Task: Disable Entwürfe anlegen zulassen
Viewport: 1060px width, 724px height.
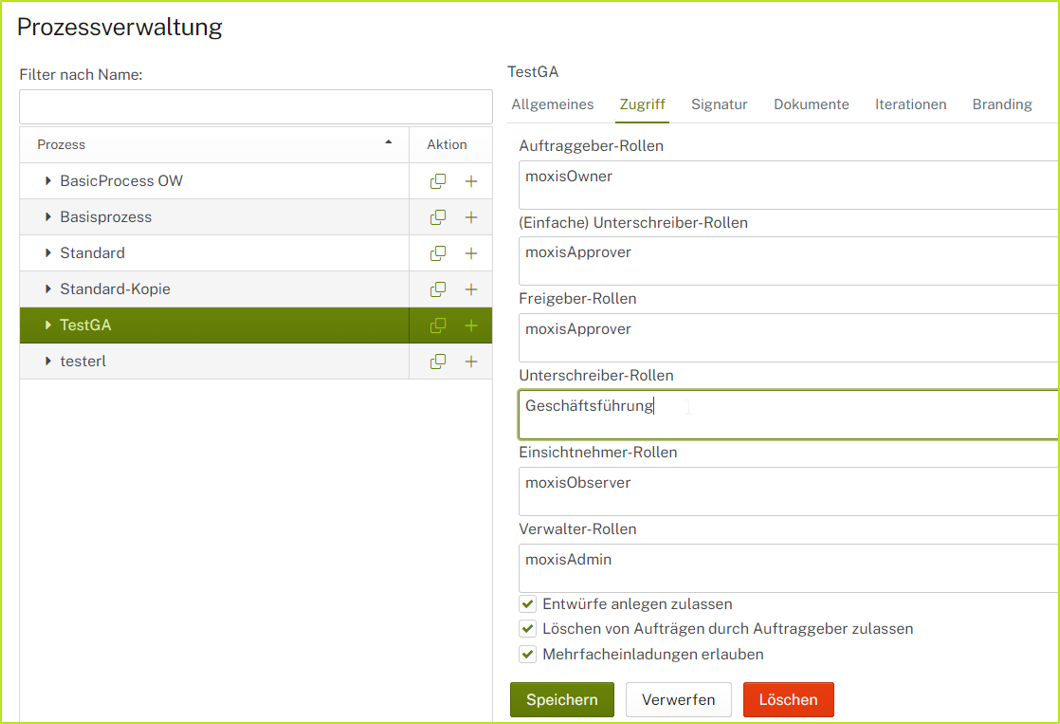Action: pos(527,604)
